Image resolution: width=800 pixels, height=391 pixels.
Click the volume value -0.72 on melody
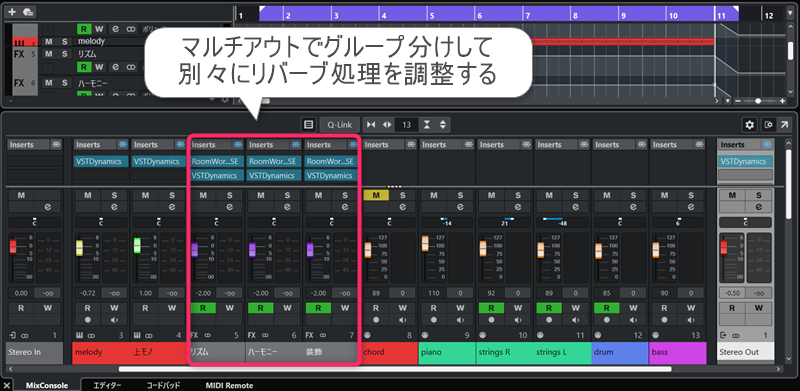click(87, 294)
